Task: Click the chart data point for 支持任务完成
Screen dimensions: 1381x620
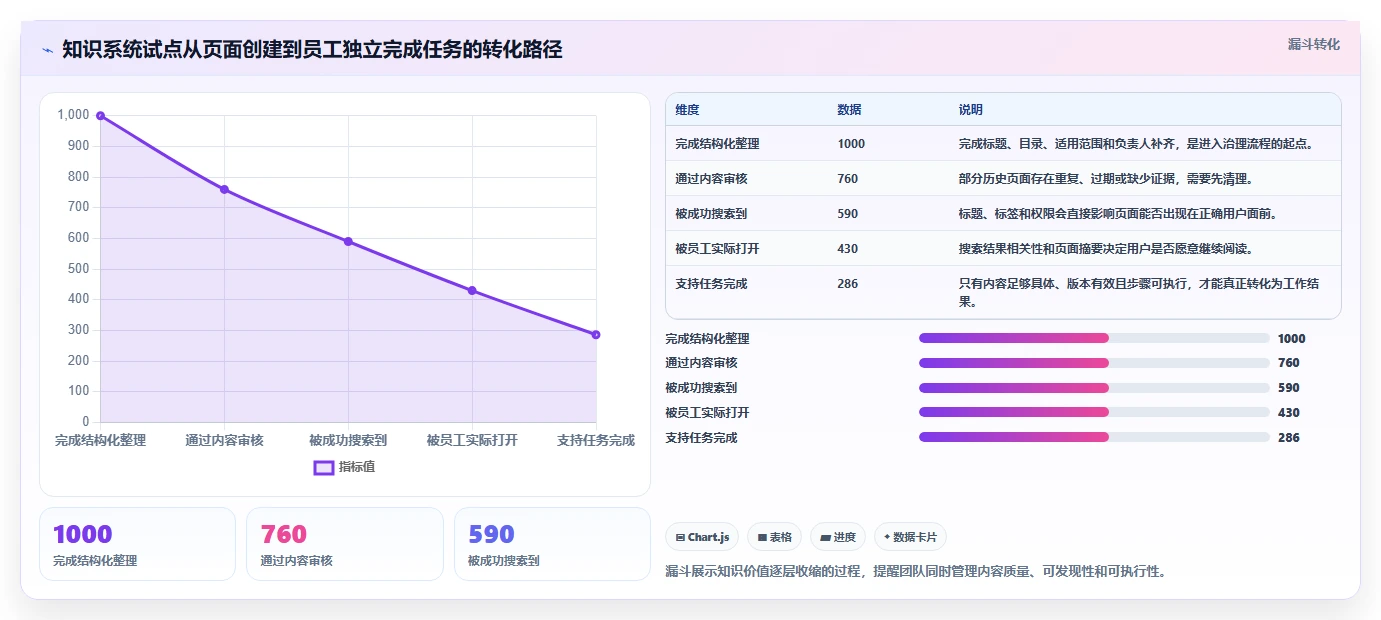Action: 596,334
